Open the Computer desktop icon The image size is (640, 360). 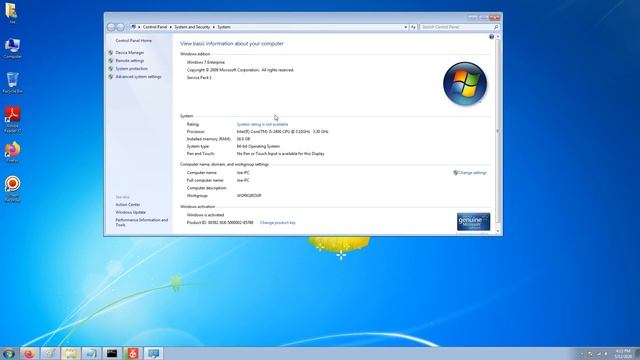click(12, 48)
